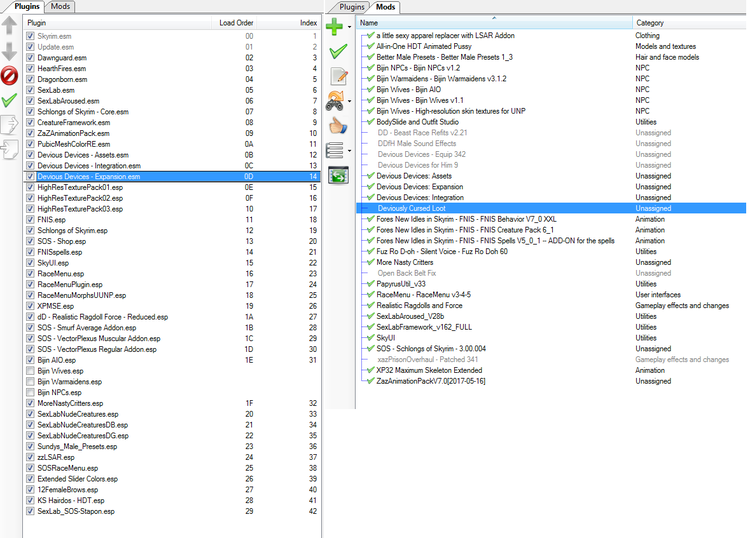The width and height of the screenshot is (750, 538).
Task: Click the import load order icon
Action: pos(9,150)
